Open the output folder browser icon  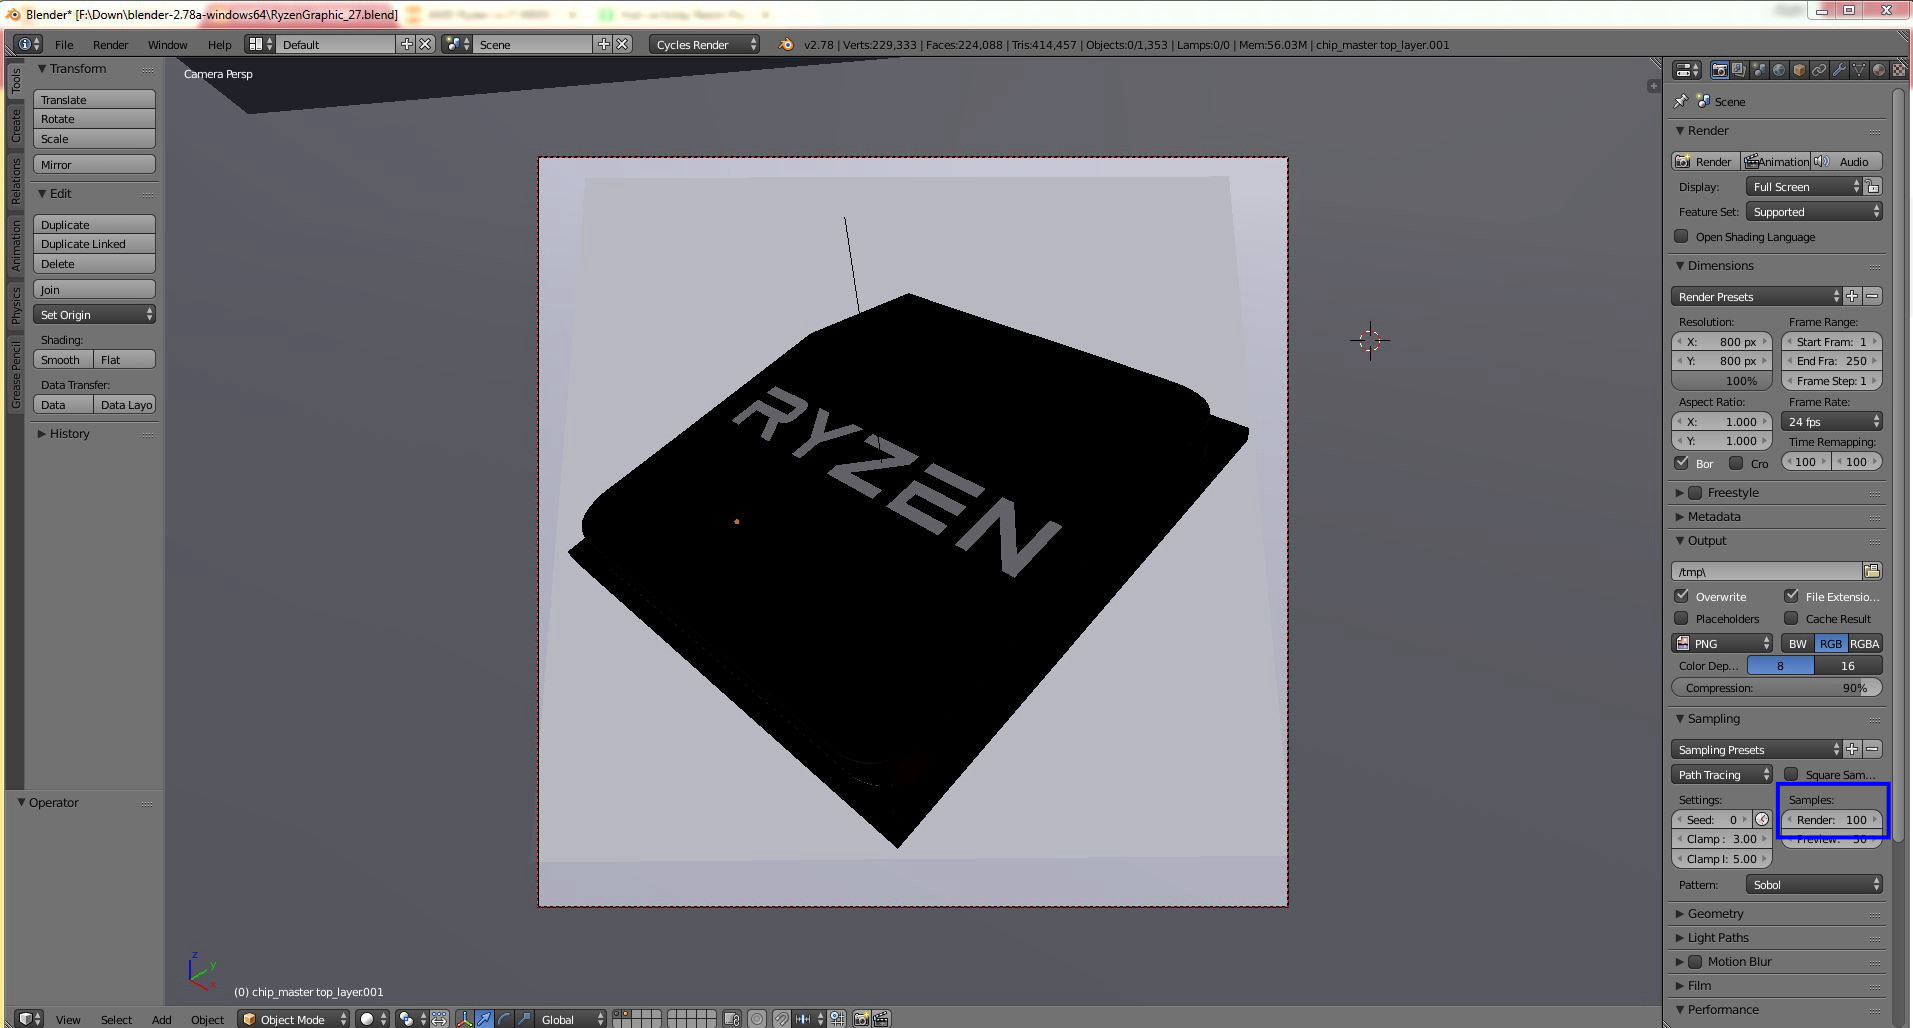[1872, 571]
